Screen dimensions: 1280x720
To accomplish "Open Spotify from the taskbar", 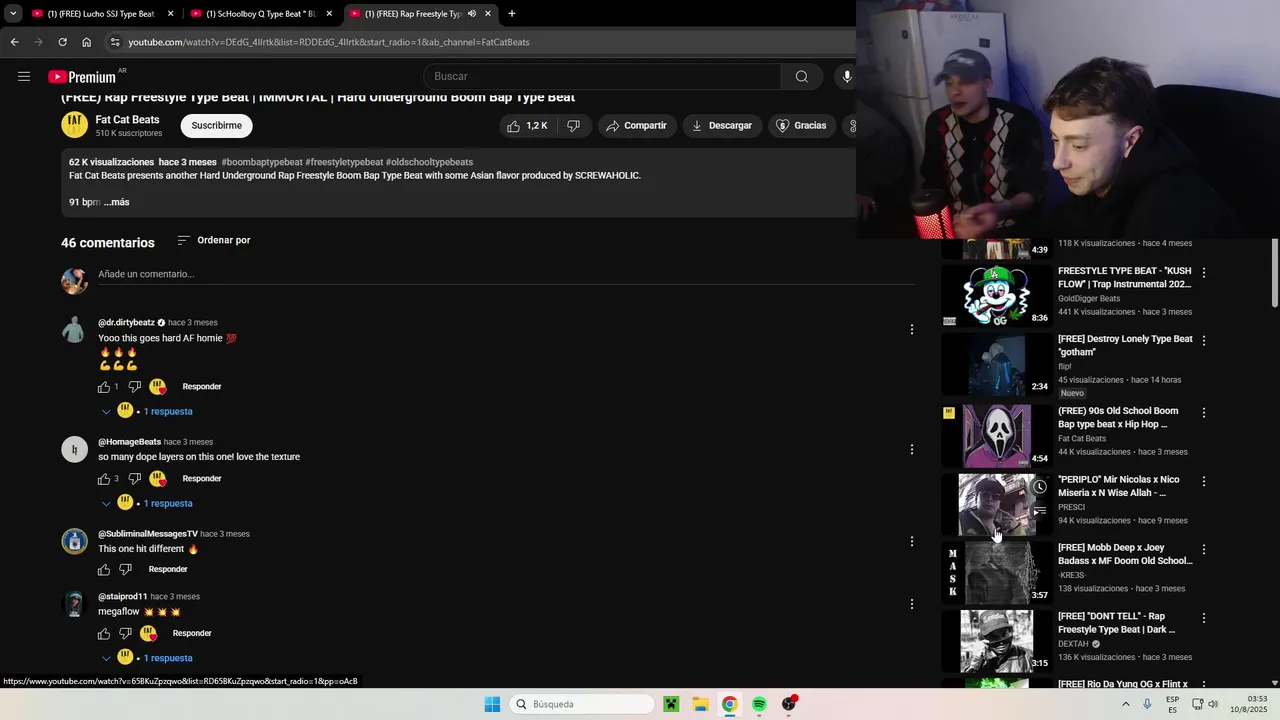I will (759, 704).
